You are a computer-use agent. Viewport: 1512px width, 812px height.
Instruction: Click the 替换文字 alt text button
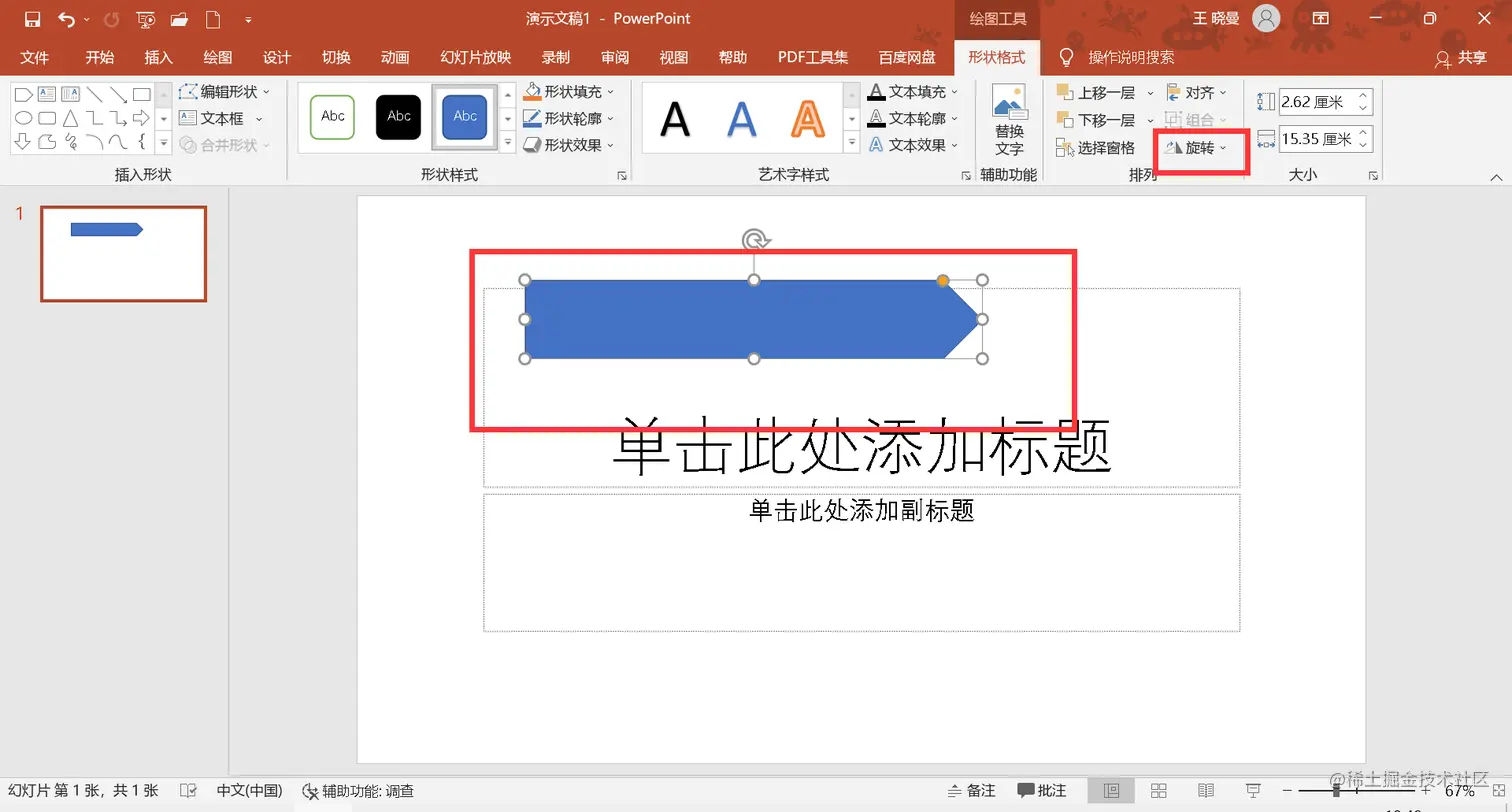pos(1009,120)
